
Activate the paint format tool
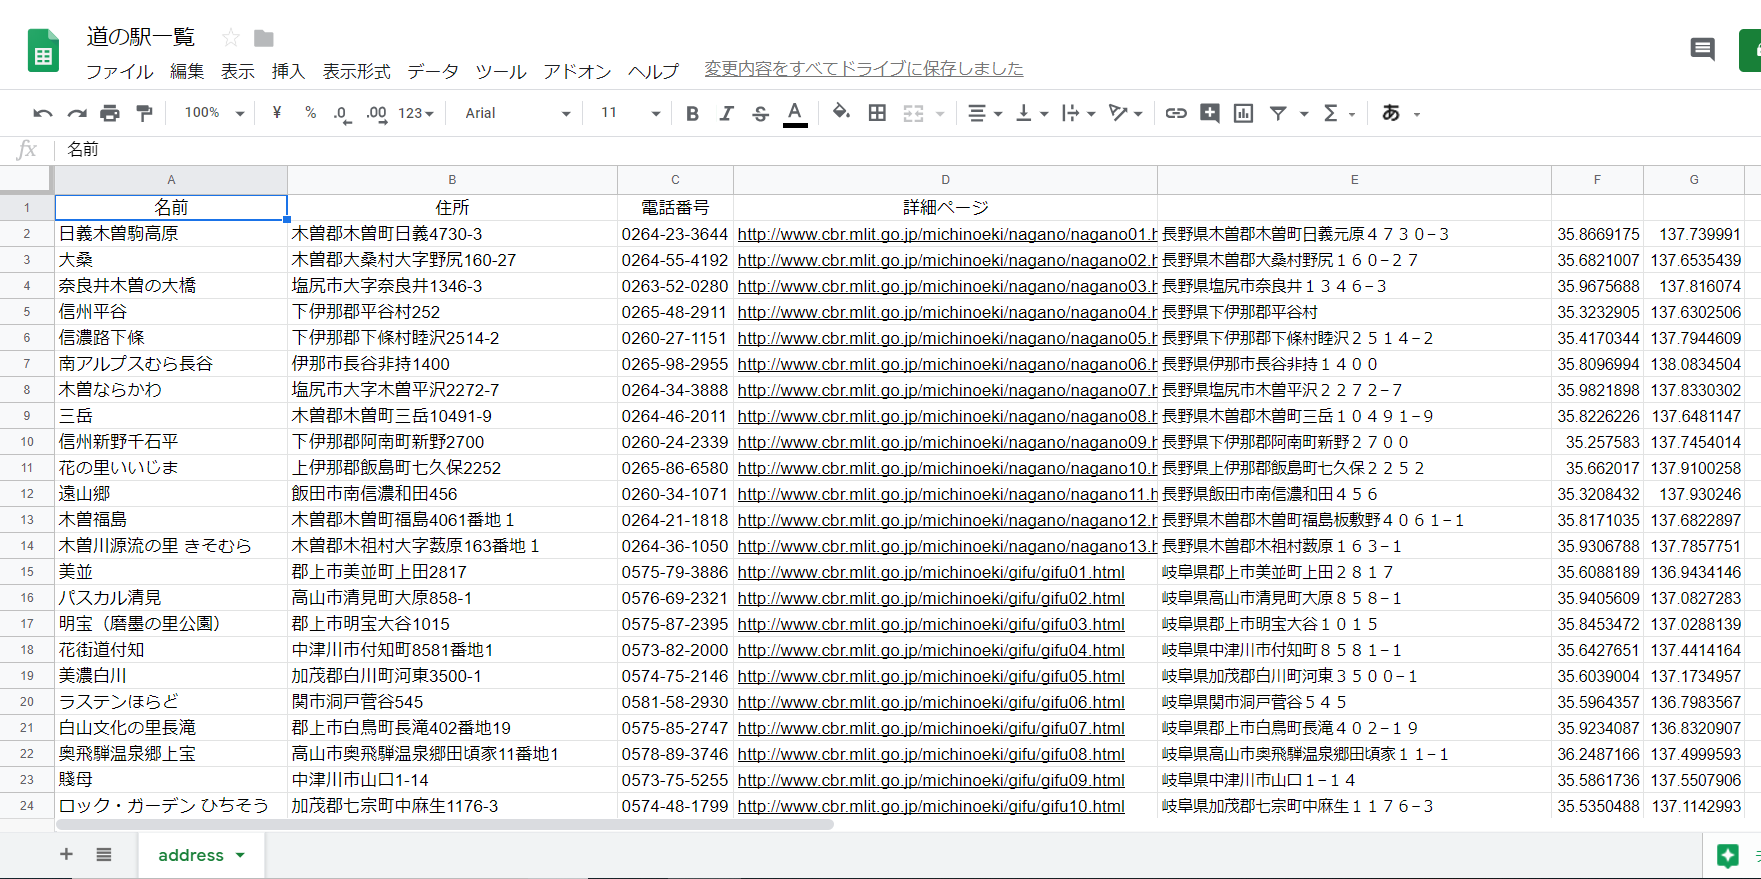click(144, 113)
